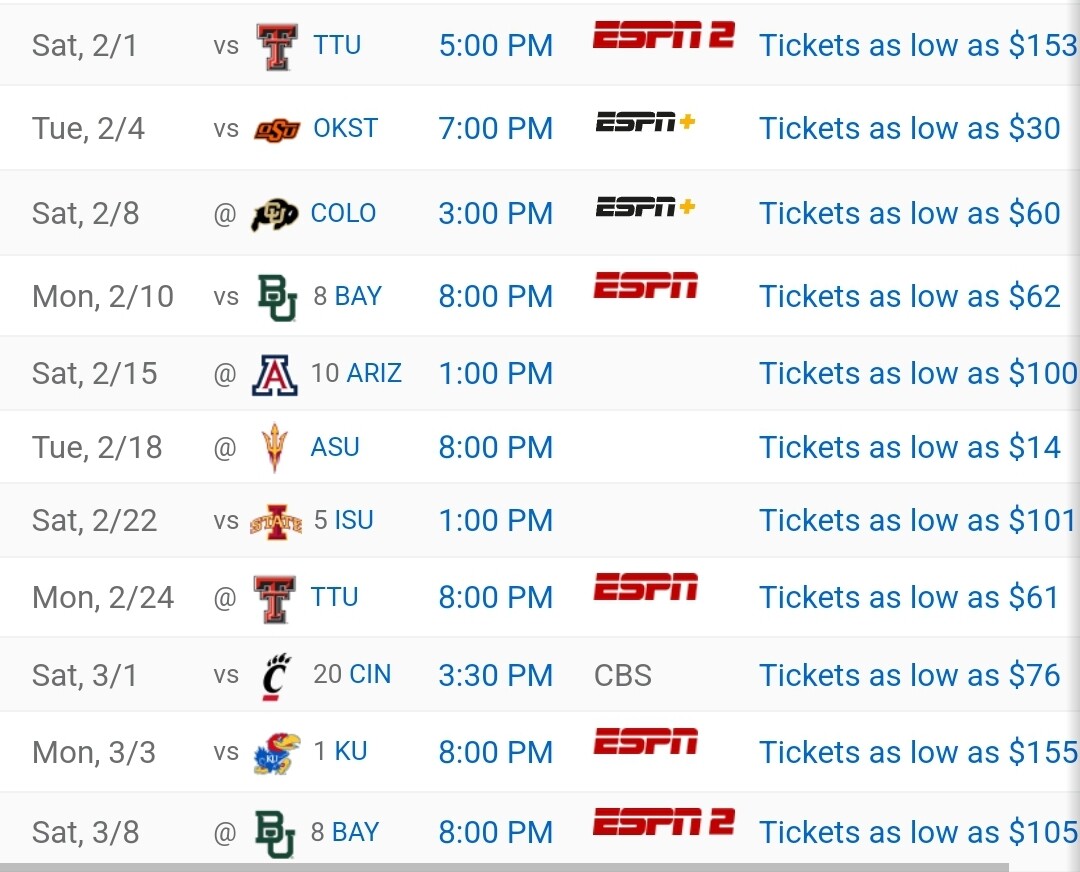Click the Kansas Jayhawk logo
This screenshot has height=872, width=1080.
[277, 753]
